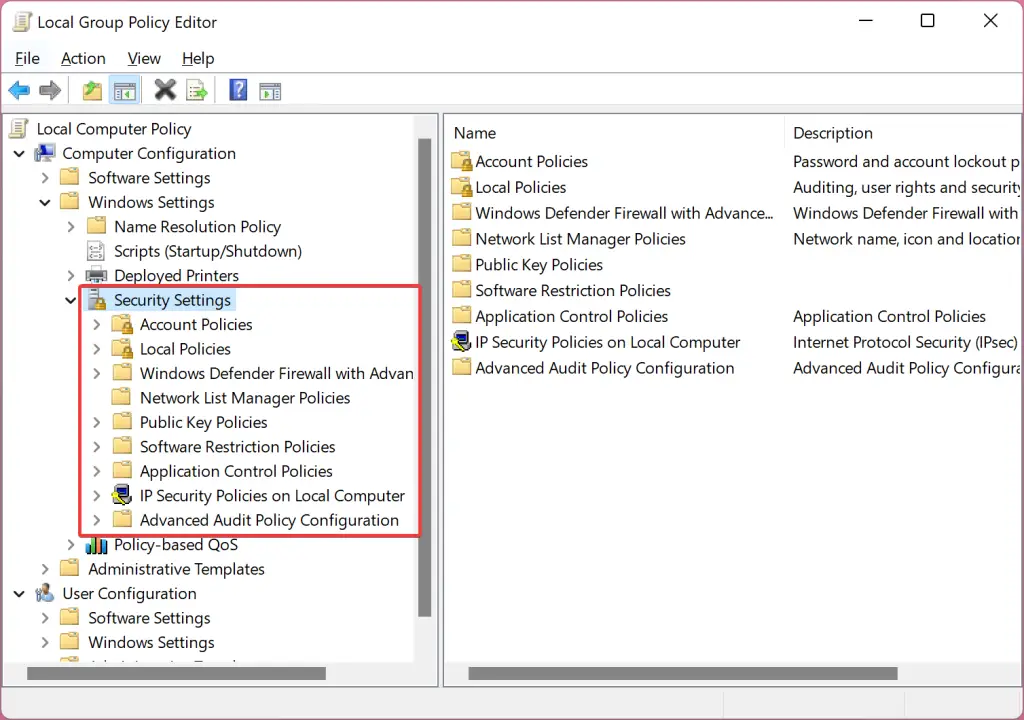
Task: Click the Forward navigation arrow
Action: [x=49, y=90]
